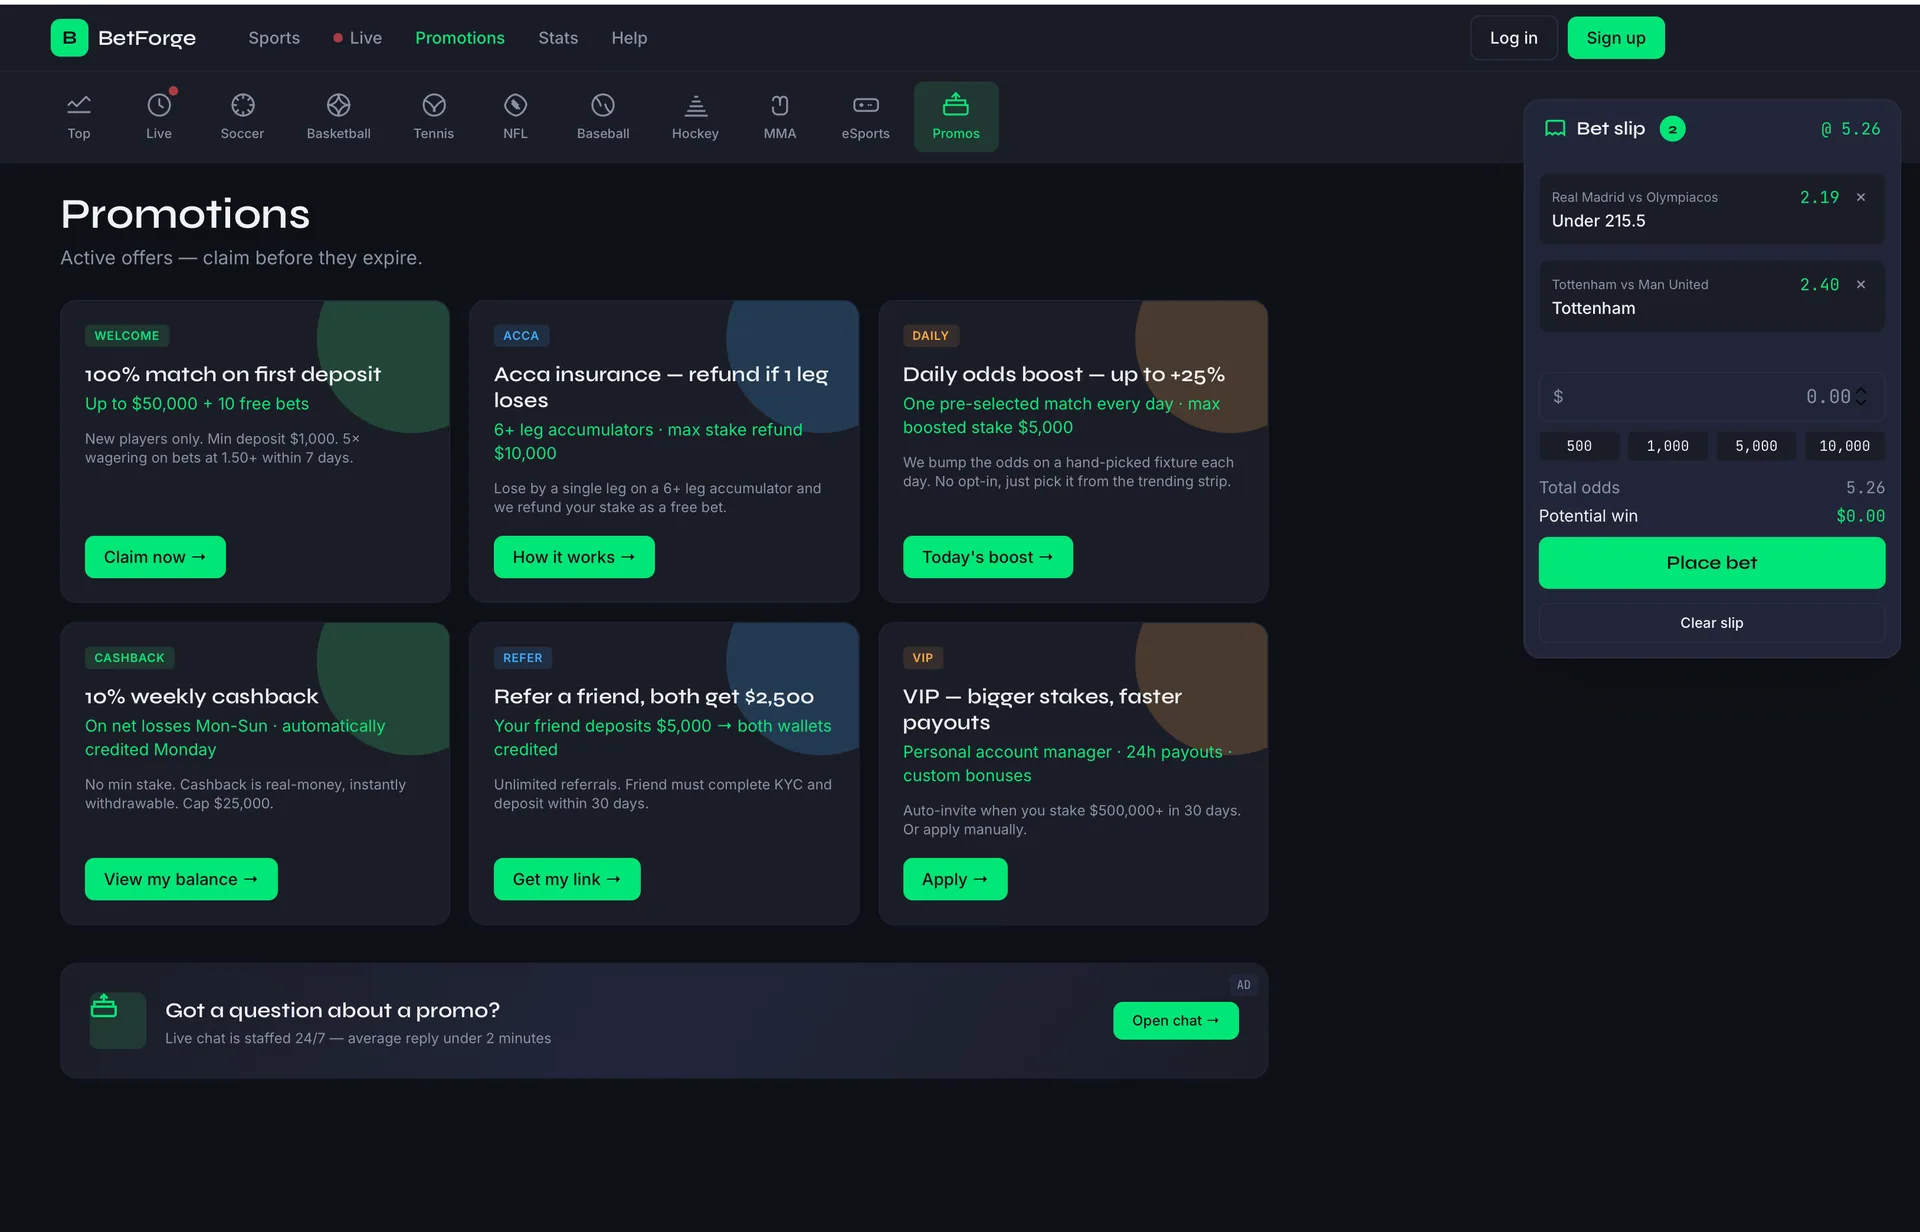Apply for the VIP program

(x=955, y=879)
